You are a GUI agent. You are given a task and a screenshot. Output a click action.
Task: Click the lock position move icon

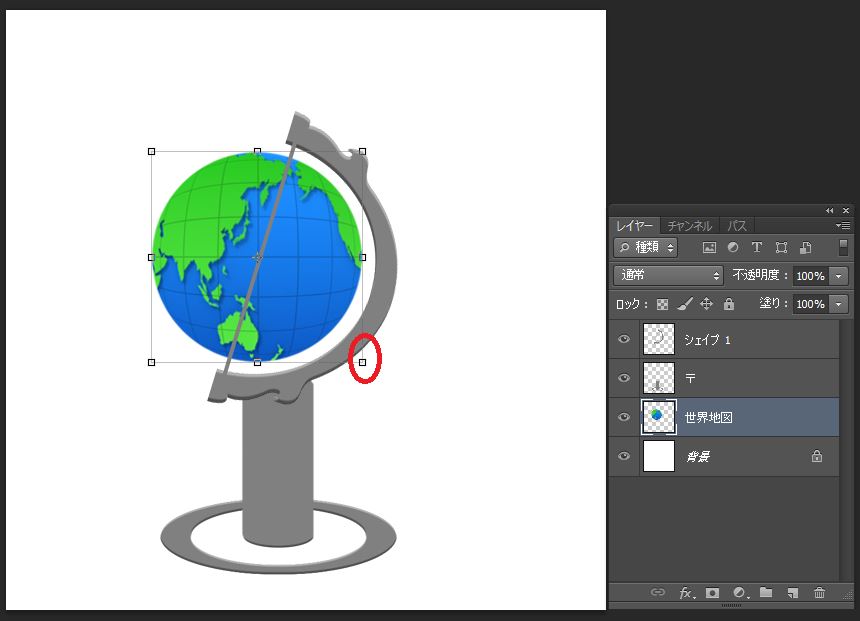(706, 304)
